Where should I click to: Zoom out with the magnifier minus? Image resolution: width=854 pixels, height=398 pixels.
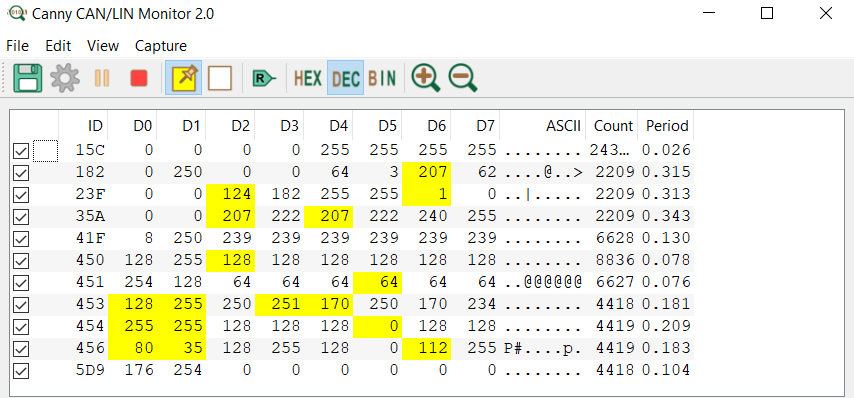pos(463,78)
